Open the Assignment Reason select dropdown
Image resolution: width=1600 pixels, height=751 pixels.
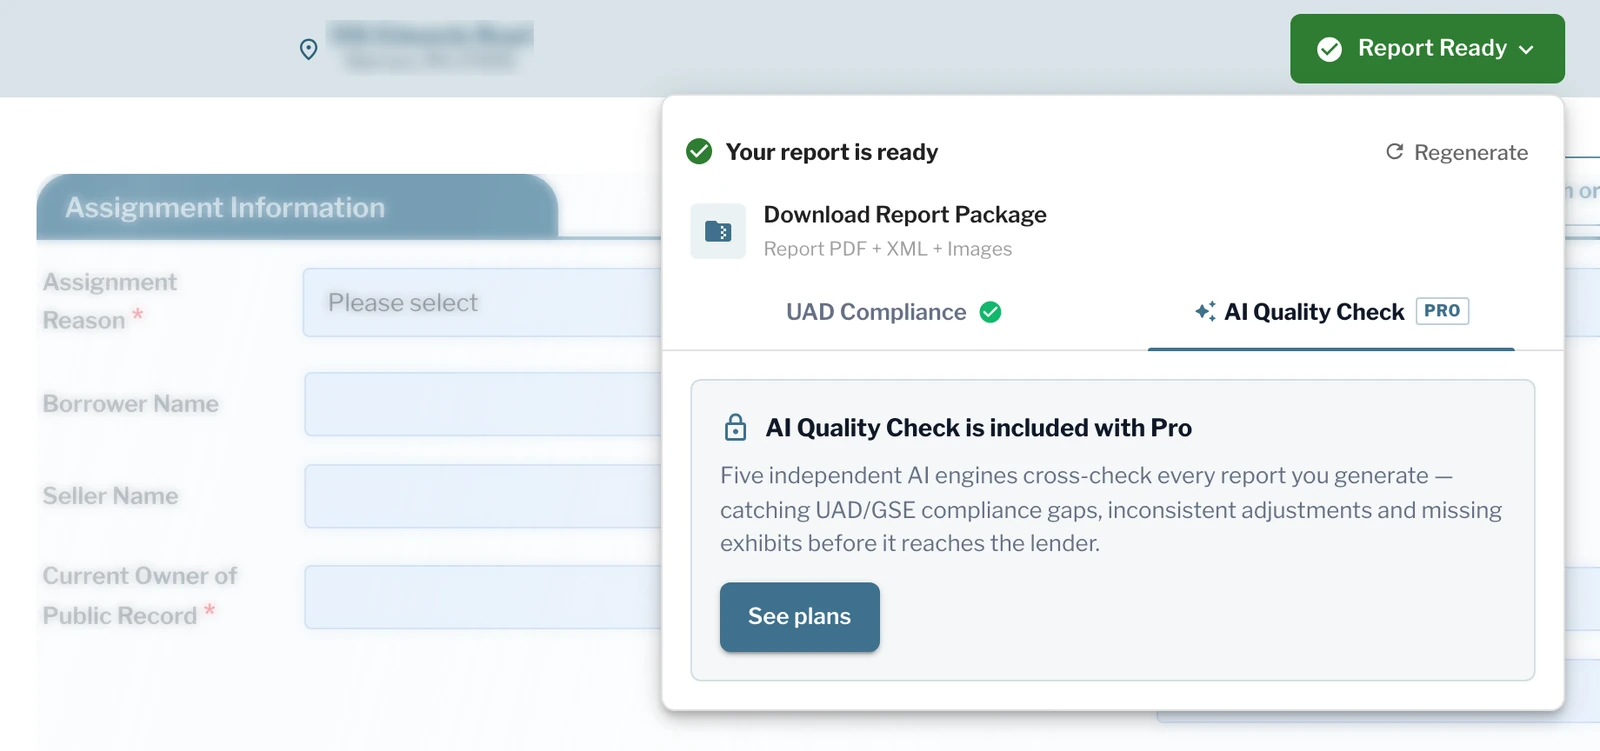482,302
